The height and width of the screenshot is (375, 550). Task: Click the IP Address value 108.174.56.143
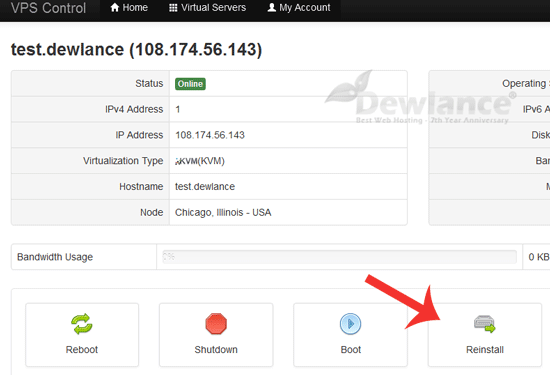pos(210,135)
